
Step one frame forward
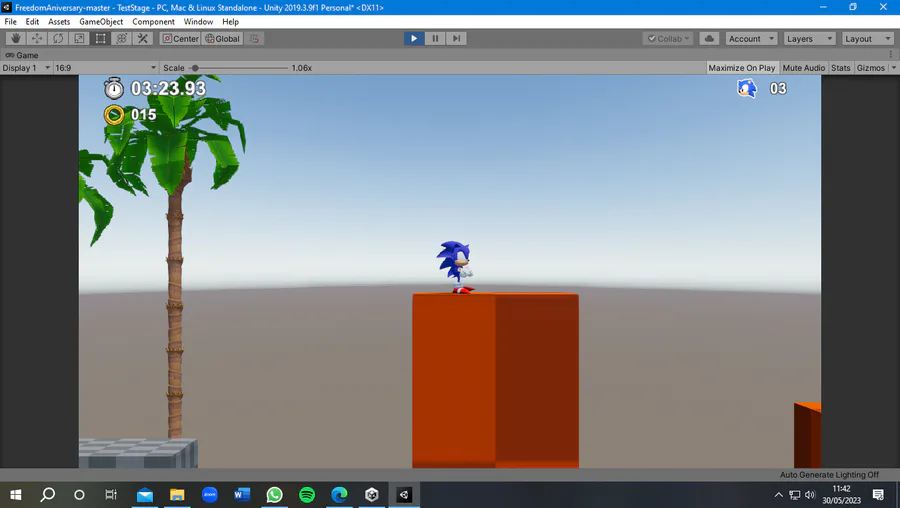coord(456,38)
